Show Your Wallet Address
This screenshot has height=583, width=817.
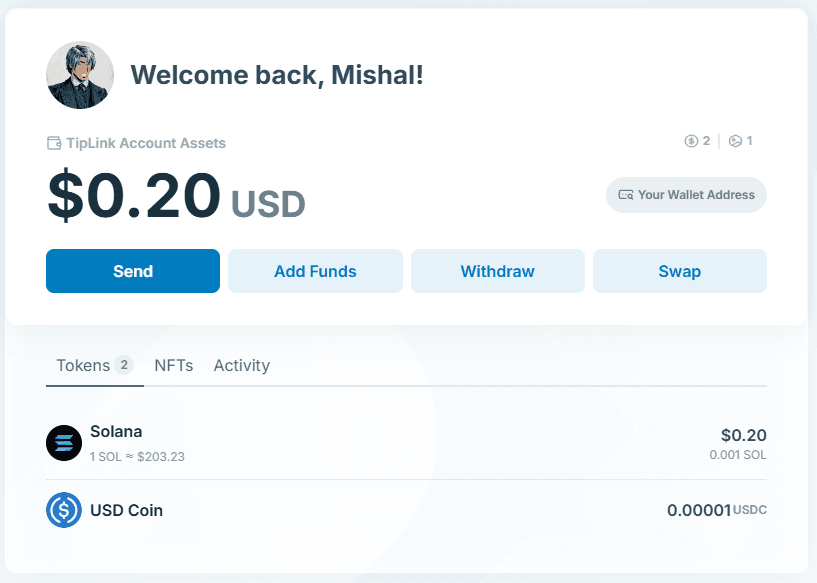[x=686, y=195]
